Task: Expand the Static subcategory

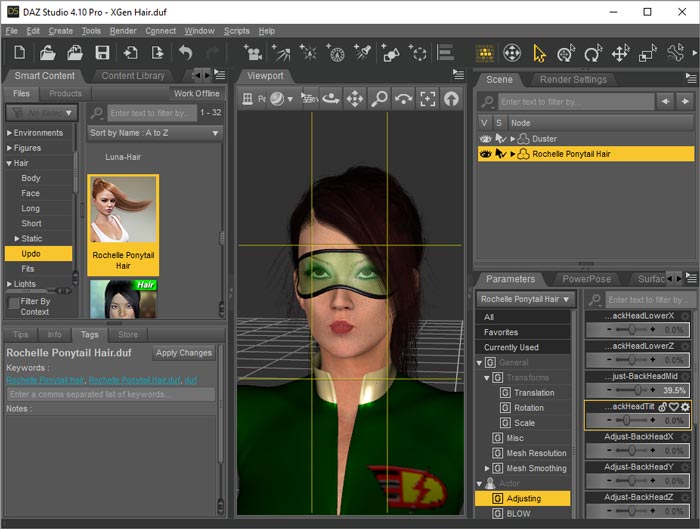Action: coord(17,239)
